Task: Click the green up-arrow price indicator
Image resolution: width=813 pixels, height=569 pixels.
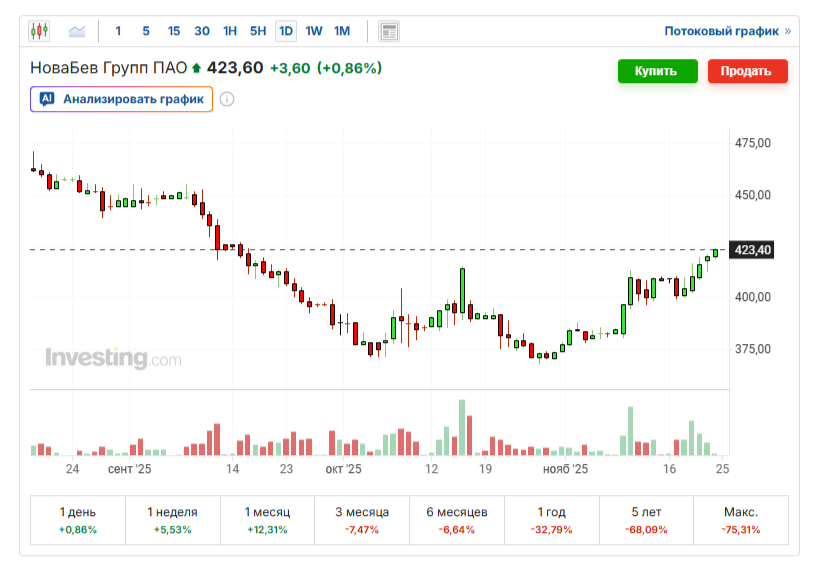Action: [196, 68]
